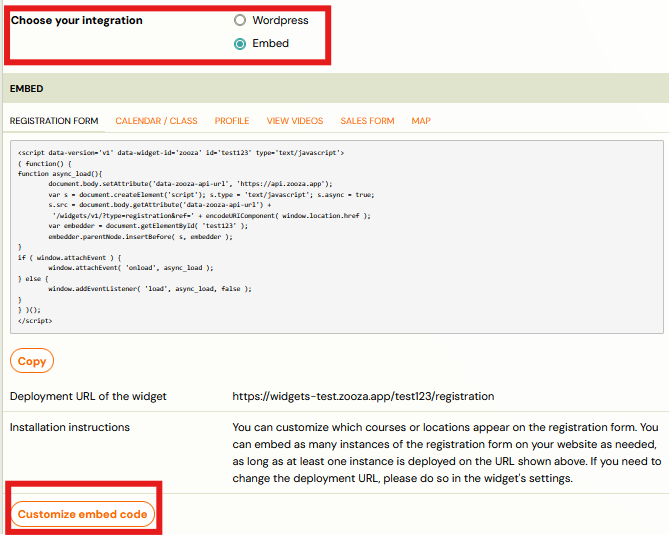Select the Wordpress integration radio button

point(240,20)
